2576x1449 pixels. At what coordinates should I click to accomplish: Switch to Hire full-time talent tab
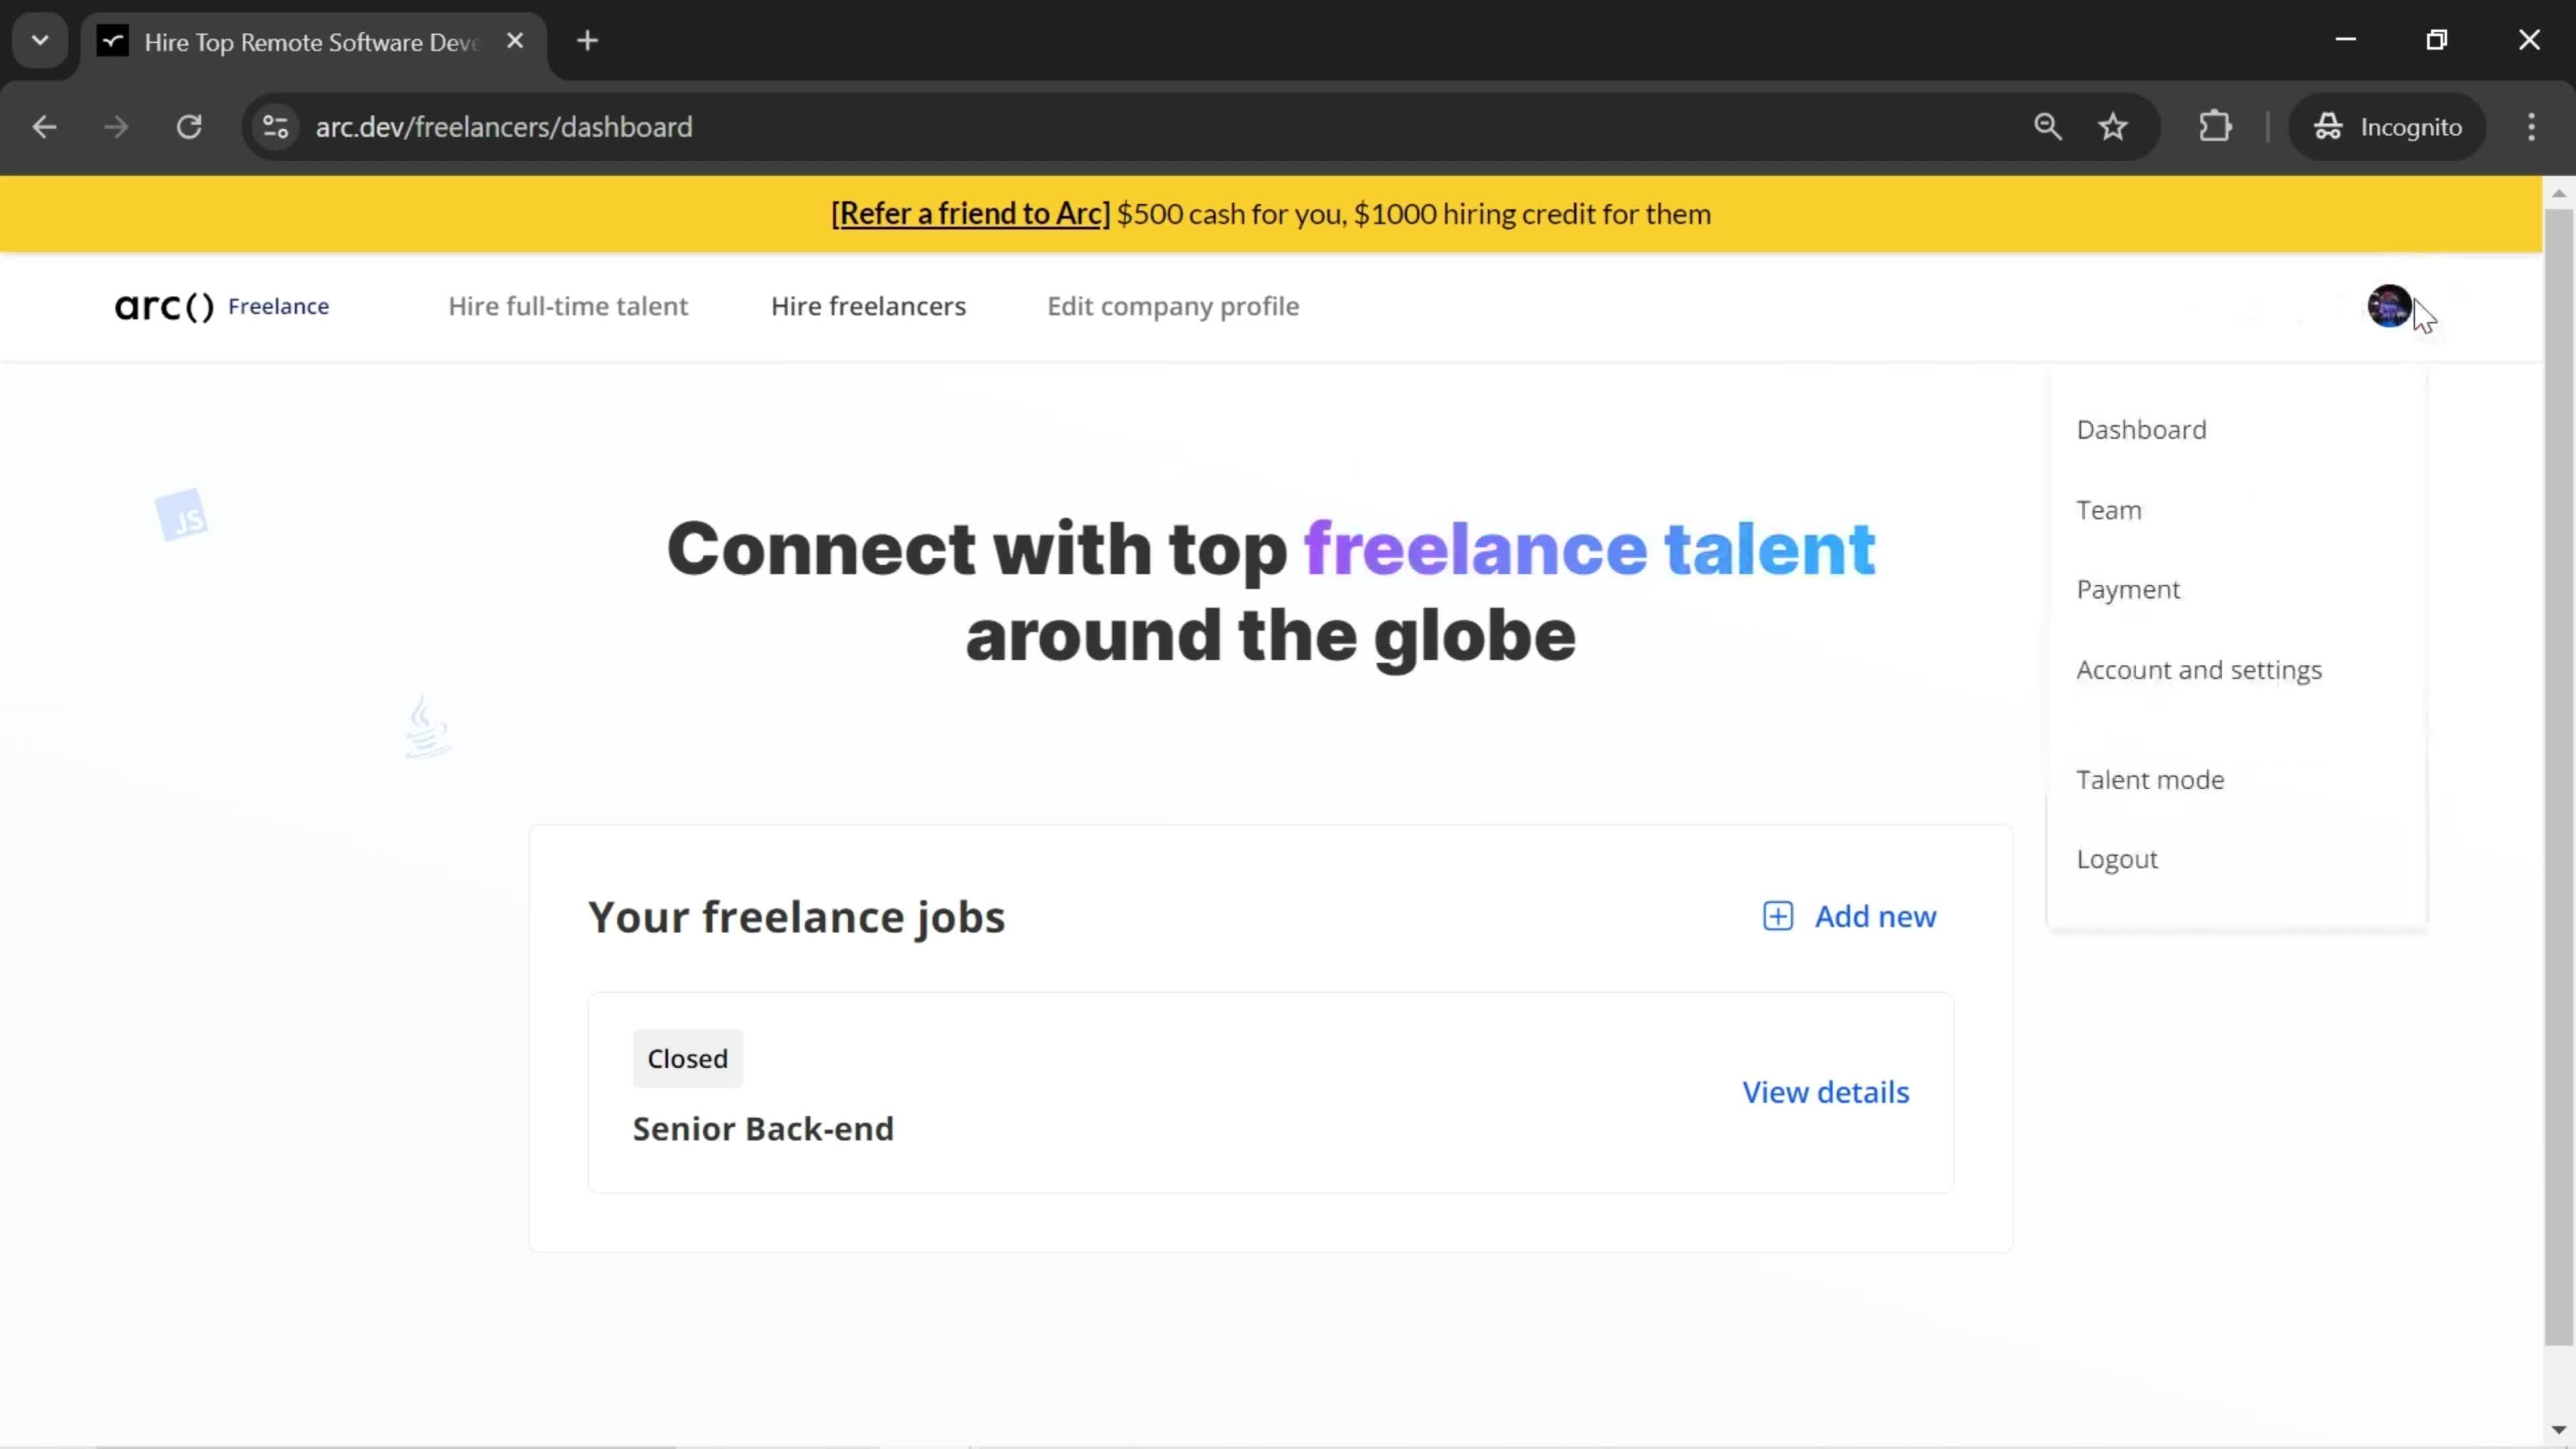(x=570, y=306)
